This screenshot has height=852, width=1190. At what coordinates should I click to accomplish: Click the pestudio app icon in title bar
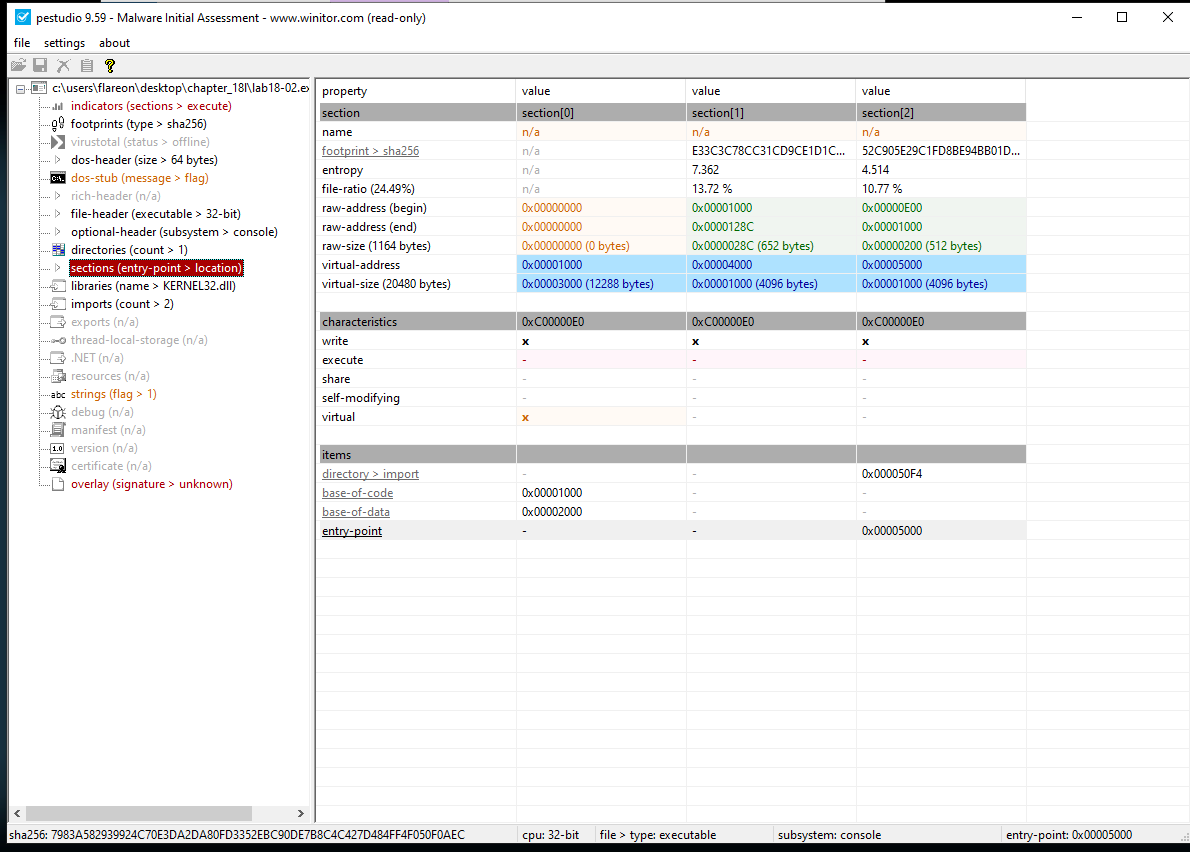(x=23, y=17)
